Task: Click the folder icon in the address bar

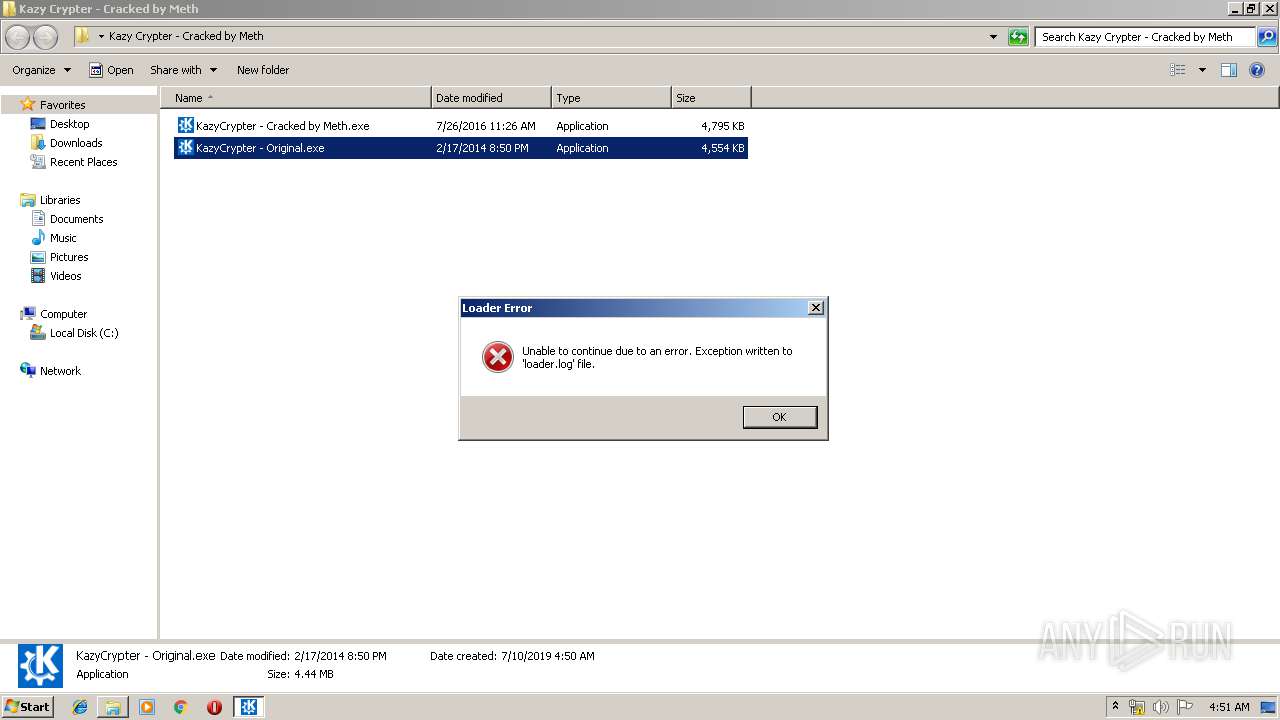Action: click(82, 36)
